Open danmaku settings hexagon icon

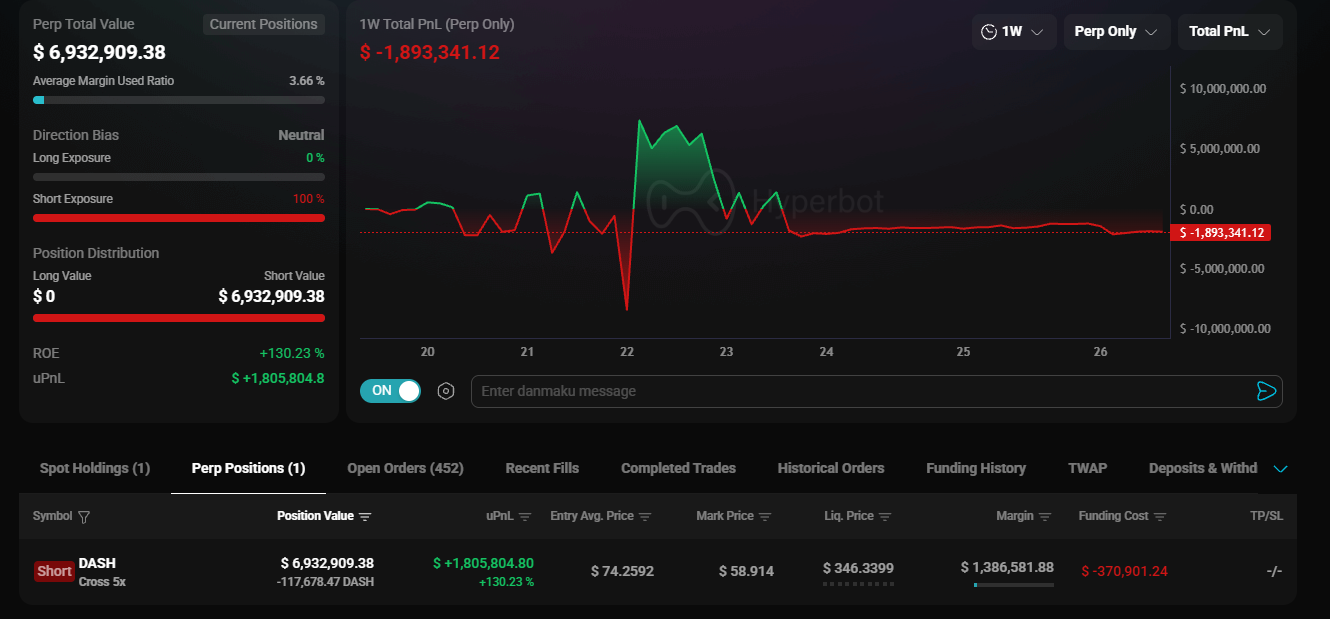446,391
